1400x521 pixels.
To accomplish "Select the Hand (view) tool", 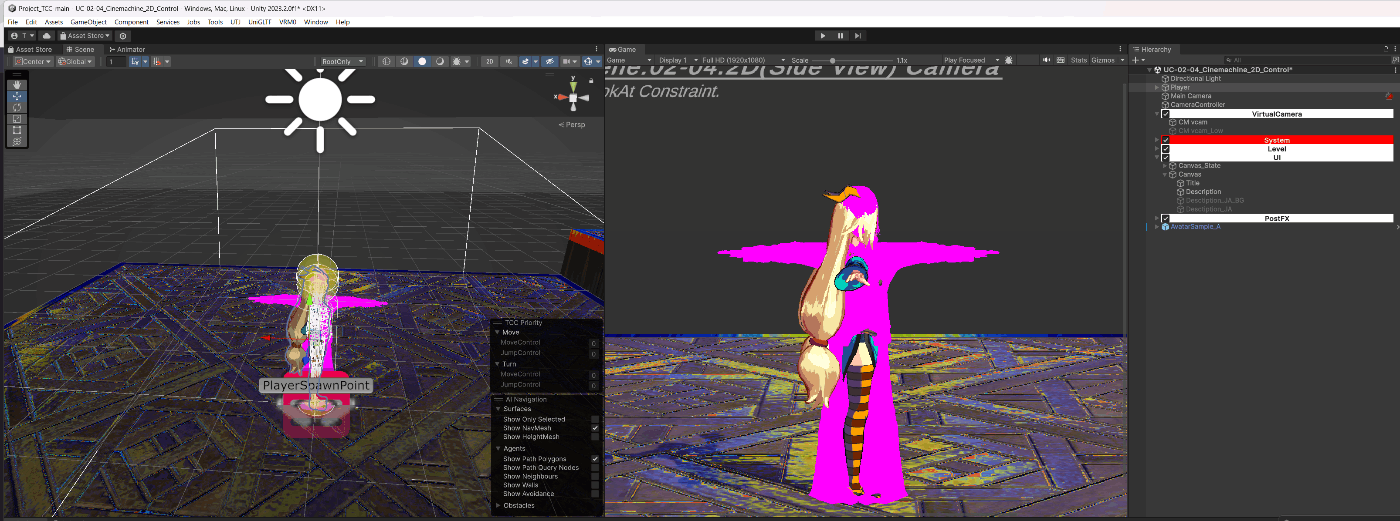I will point(15,84).
